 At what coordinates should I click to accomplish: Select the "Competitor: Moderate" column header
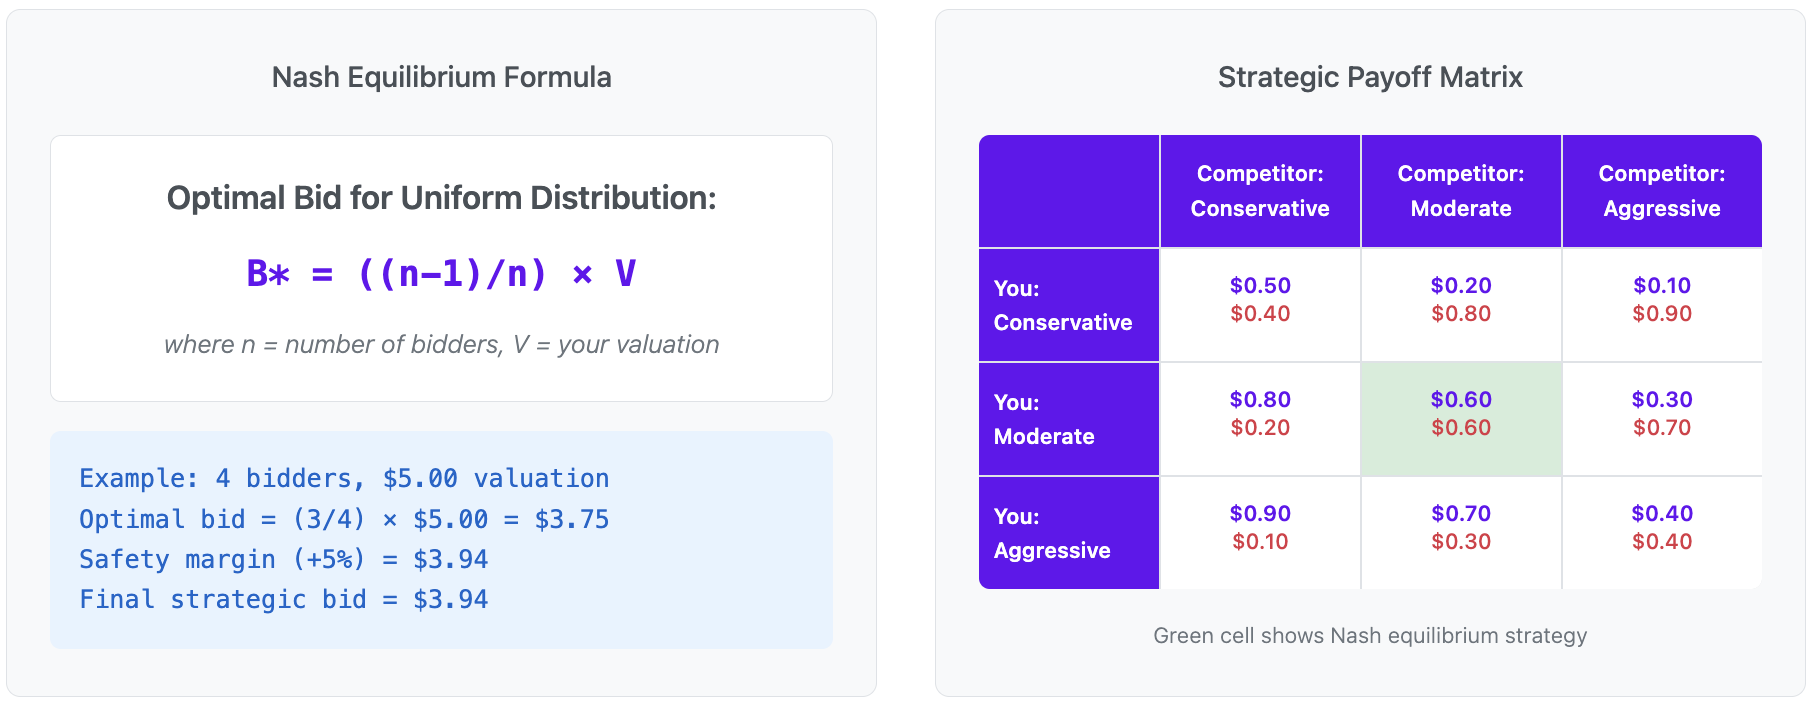[1461, 191]
